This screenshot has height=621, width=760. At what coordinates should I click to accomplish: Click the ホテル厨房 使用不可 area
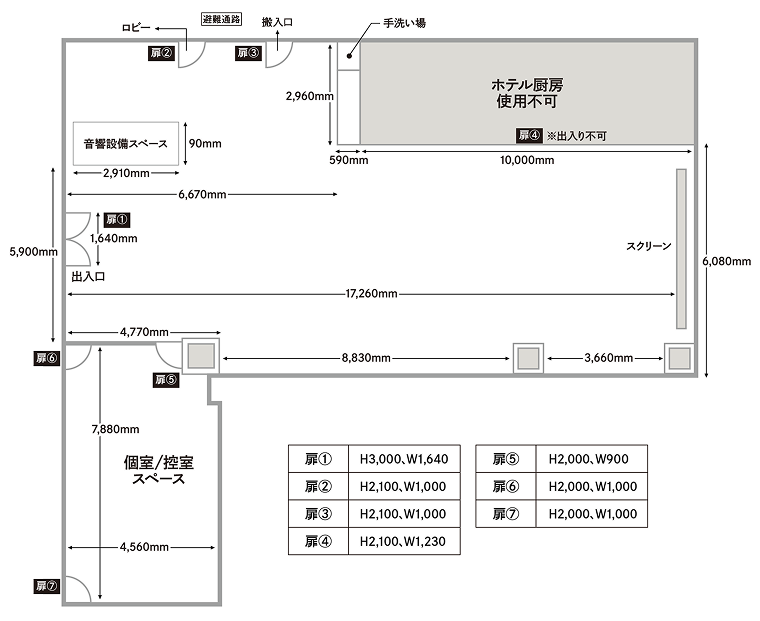click(x=527, y=93)
